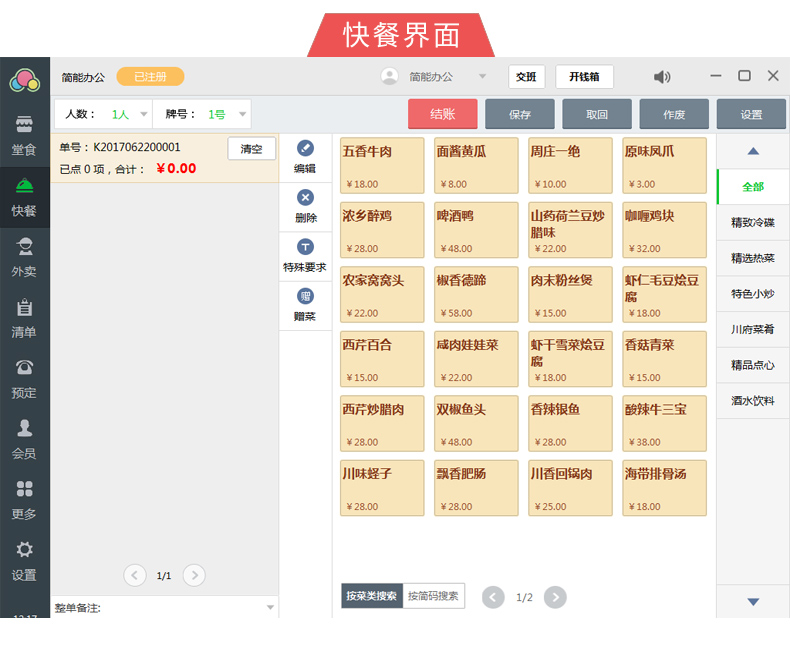
Task: Move category list down with arrow
Action: pyautogui.click(x=753, y=601)
